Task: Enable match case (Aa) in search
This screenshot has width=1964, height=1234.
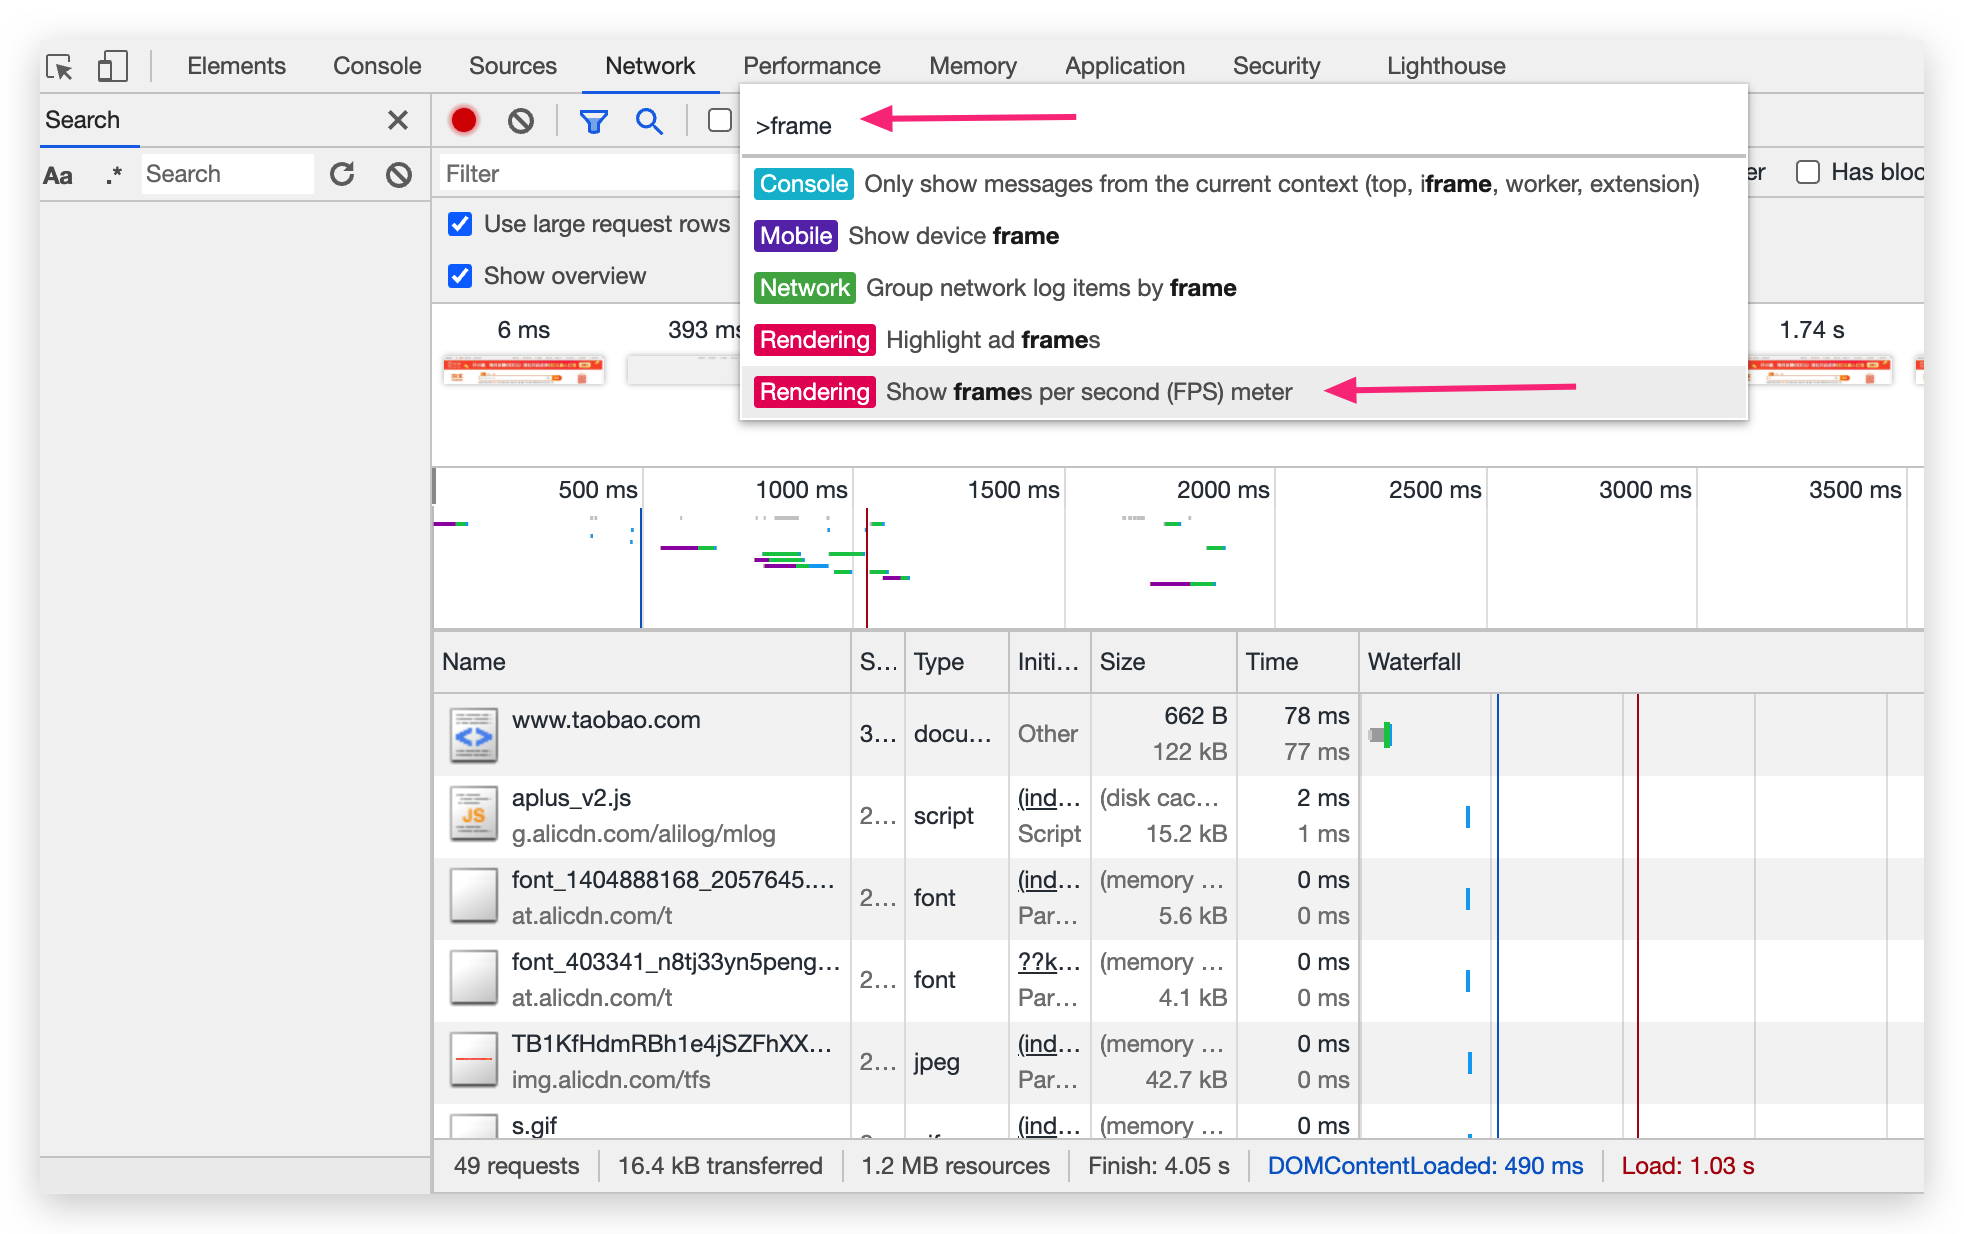Action: 58,176
